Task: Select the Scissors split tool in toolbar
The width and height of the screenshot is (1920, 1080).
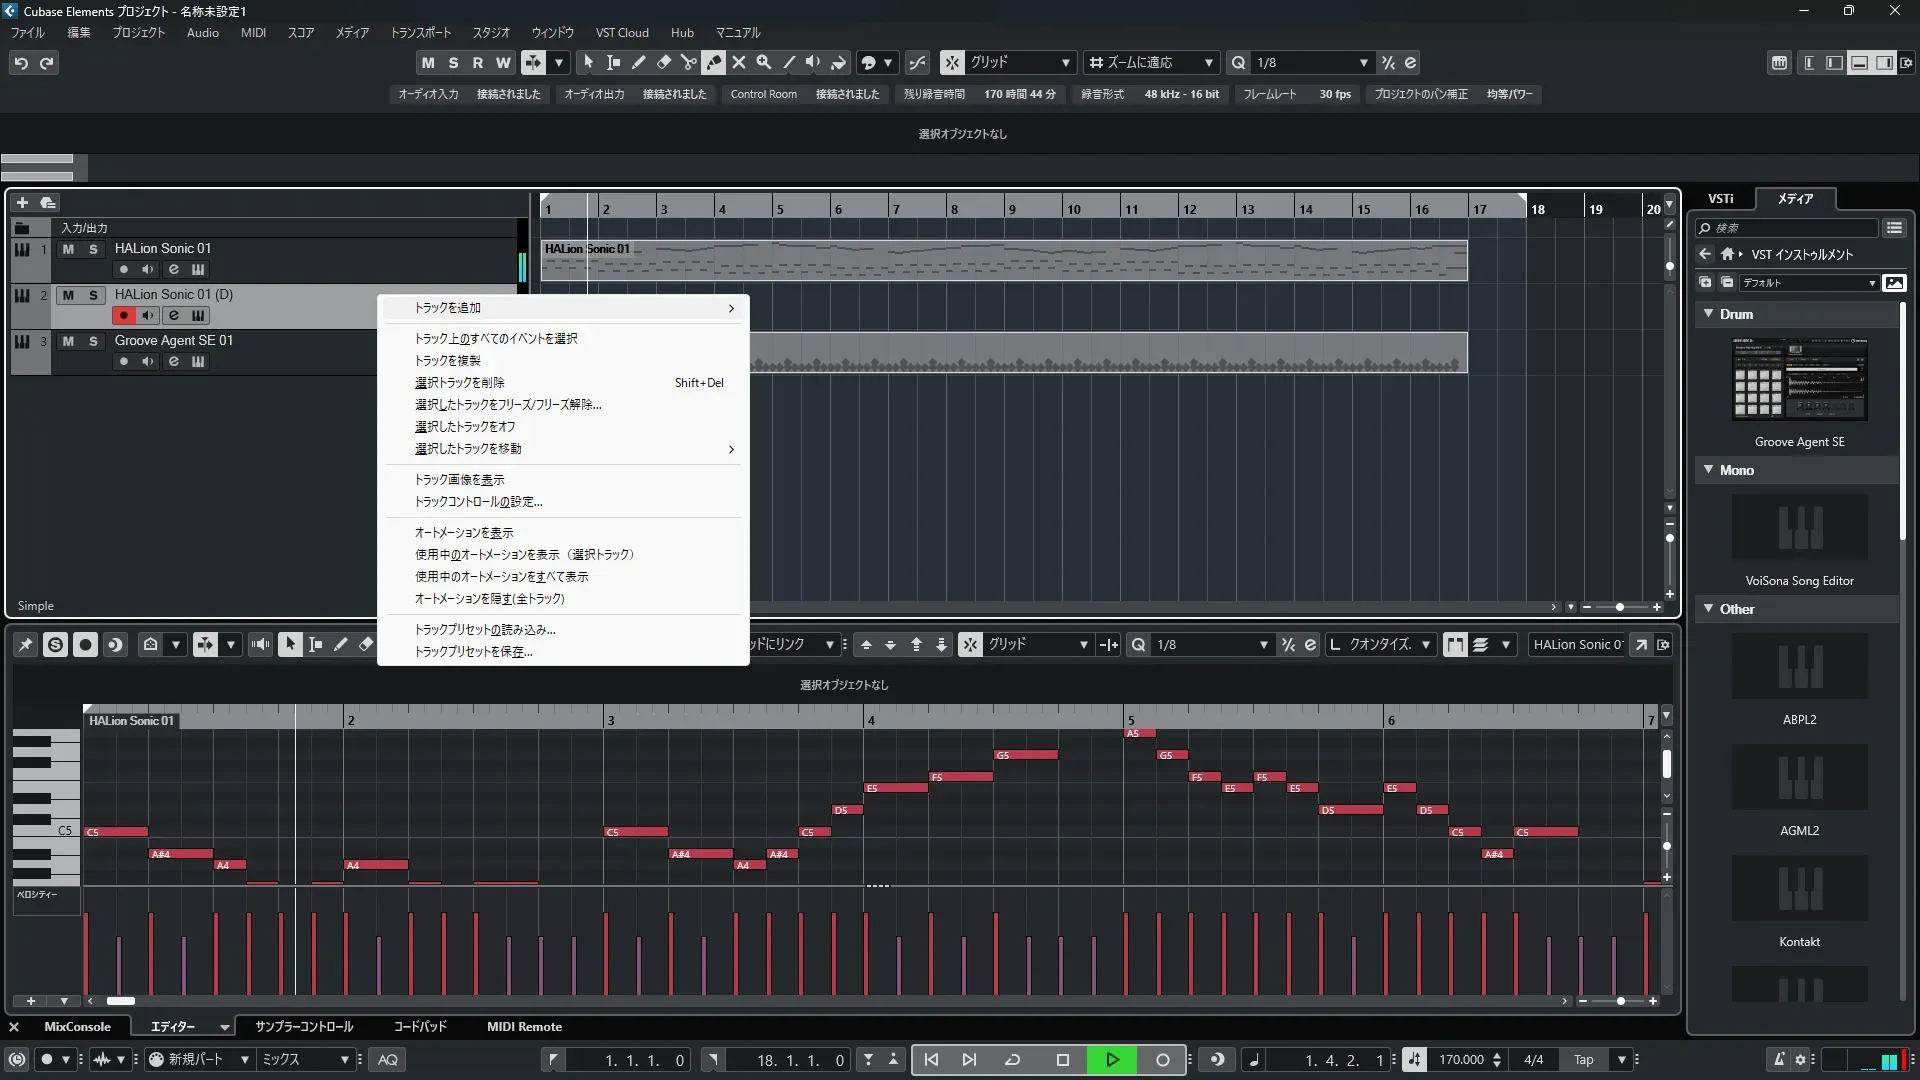Action: (x=688, y=62)
